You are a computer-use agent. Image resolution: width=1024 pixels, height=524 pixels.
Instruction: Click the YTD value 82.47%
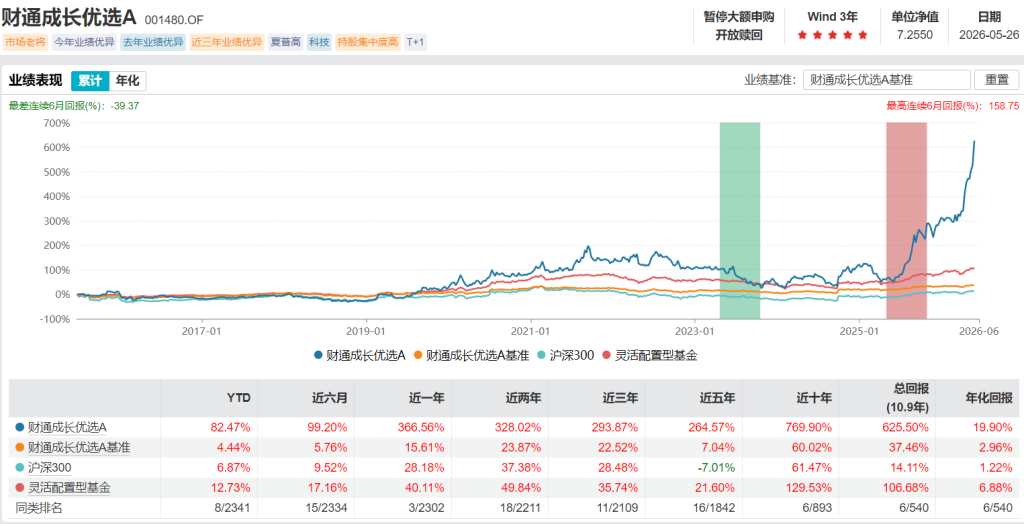point(231,427)
